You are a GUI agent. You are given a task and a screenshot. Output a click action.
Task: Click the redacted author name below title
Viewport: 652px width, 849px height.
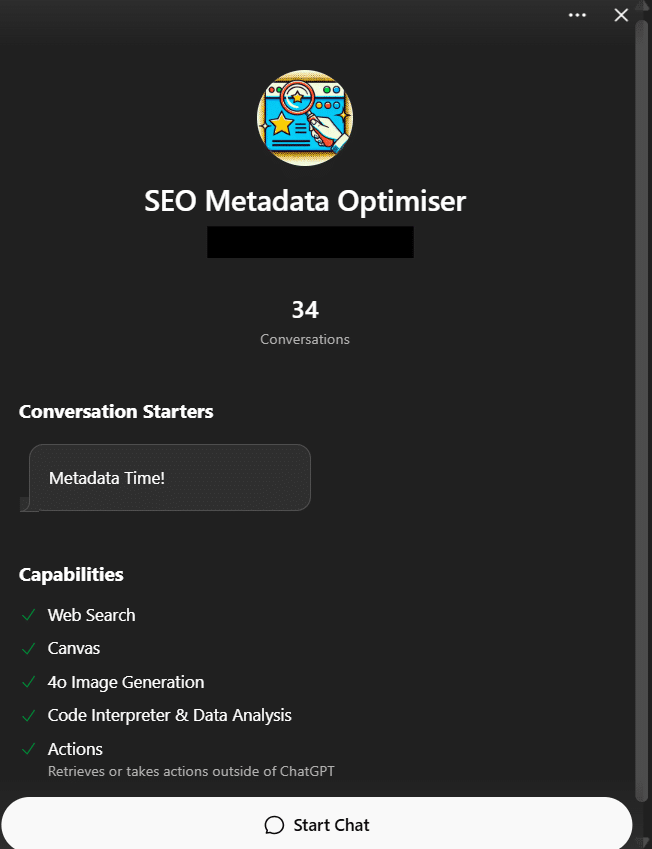tap(310, 242)
